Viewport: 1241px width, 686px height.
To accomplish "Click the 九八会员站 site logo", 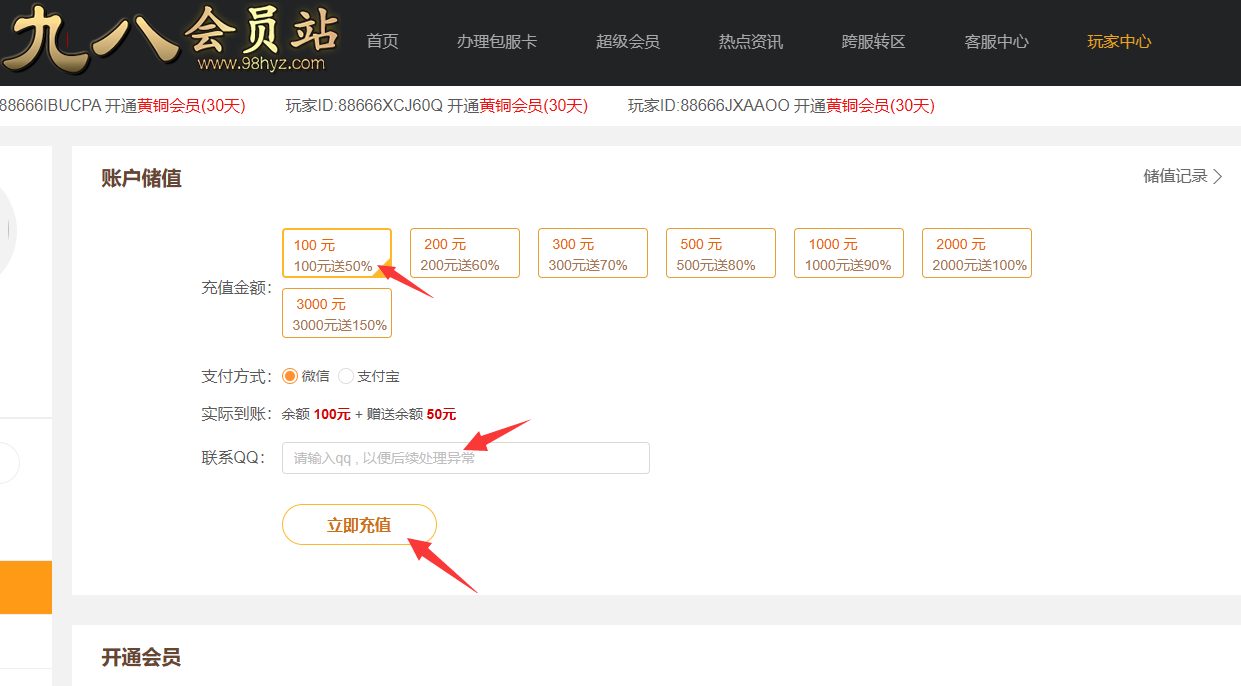I will [172, 40].
